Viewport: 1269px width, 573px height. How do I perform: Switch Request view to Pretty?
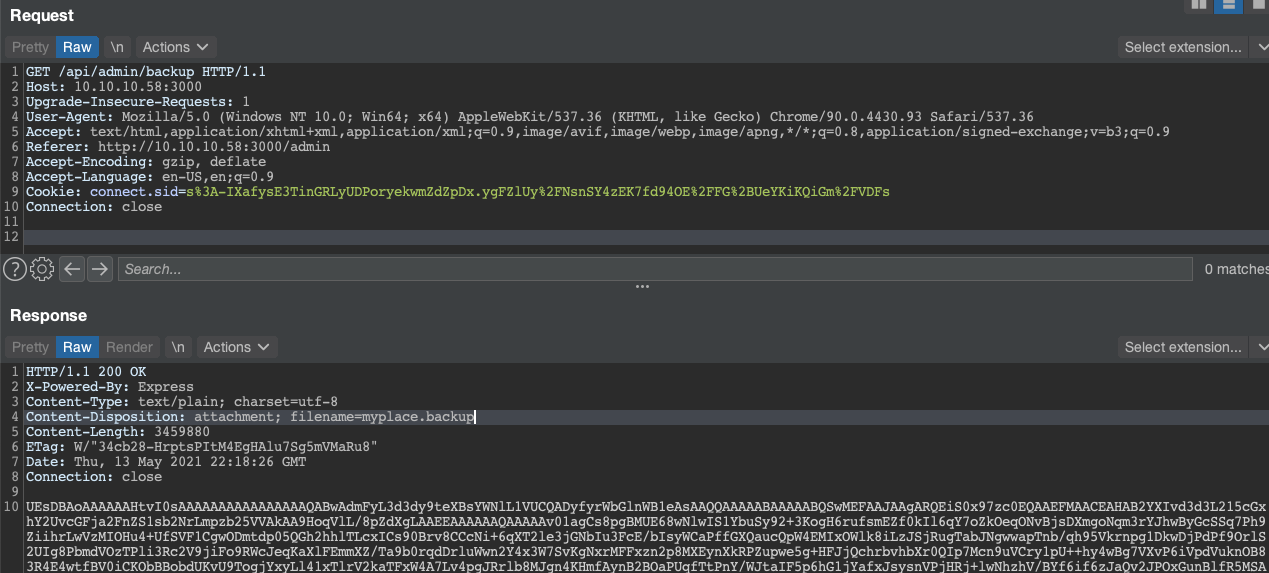[30, 47]
